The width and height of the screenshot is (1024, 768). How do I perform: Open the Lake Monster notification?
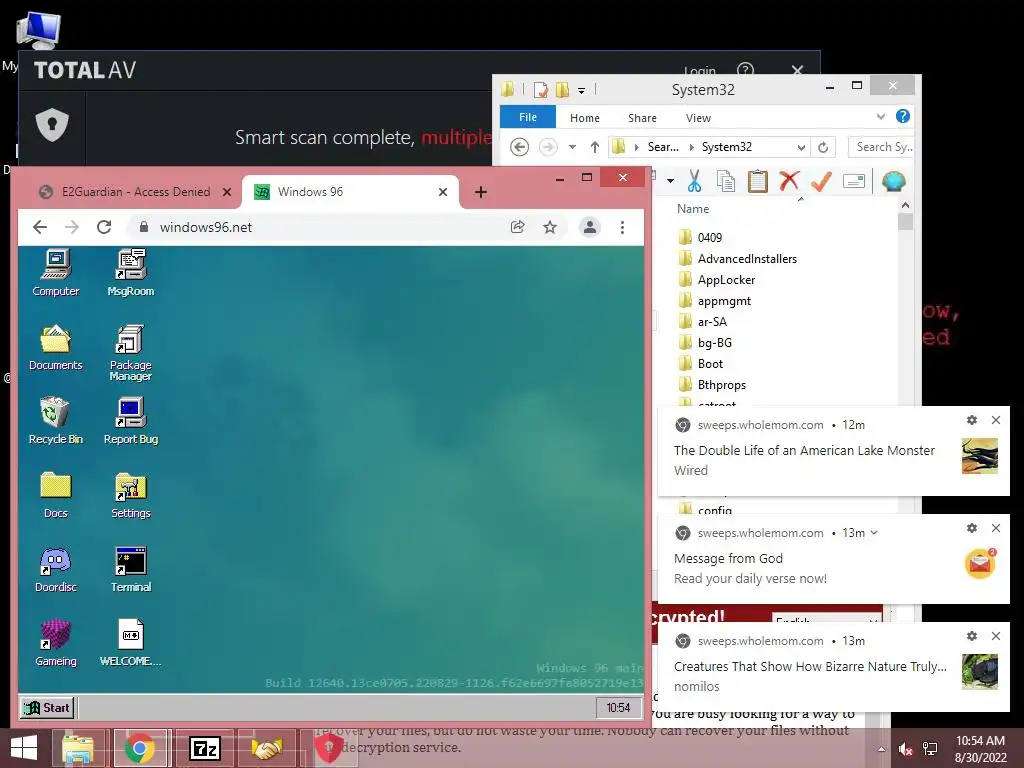coord(833,451)
